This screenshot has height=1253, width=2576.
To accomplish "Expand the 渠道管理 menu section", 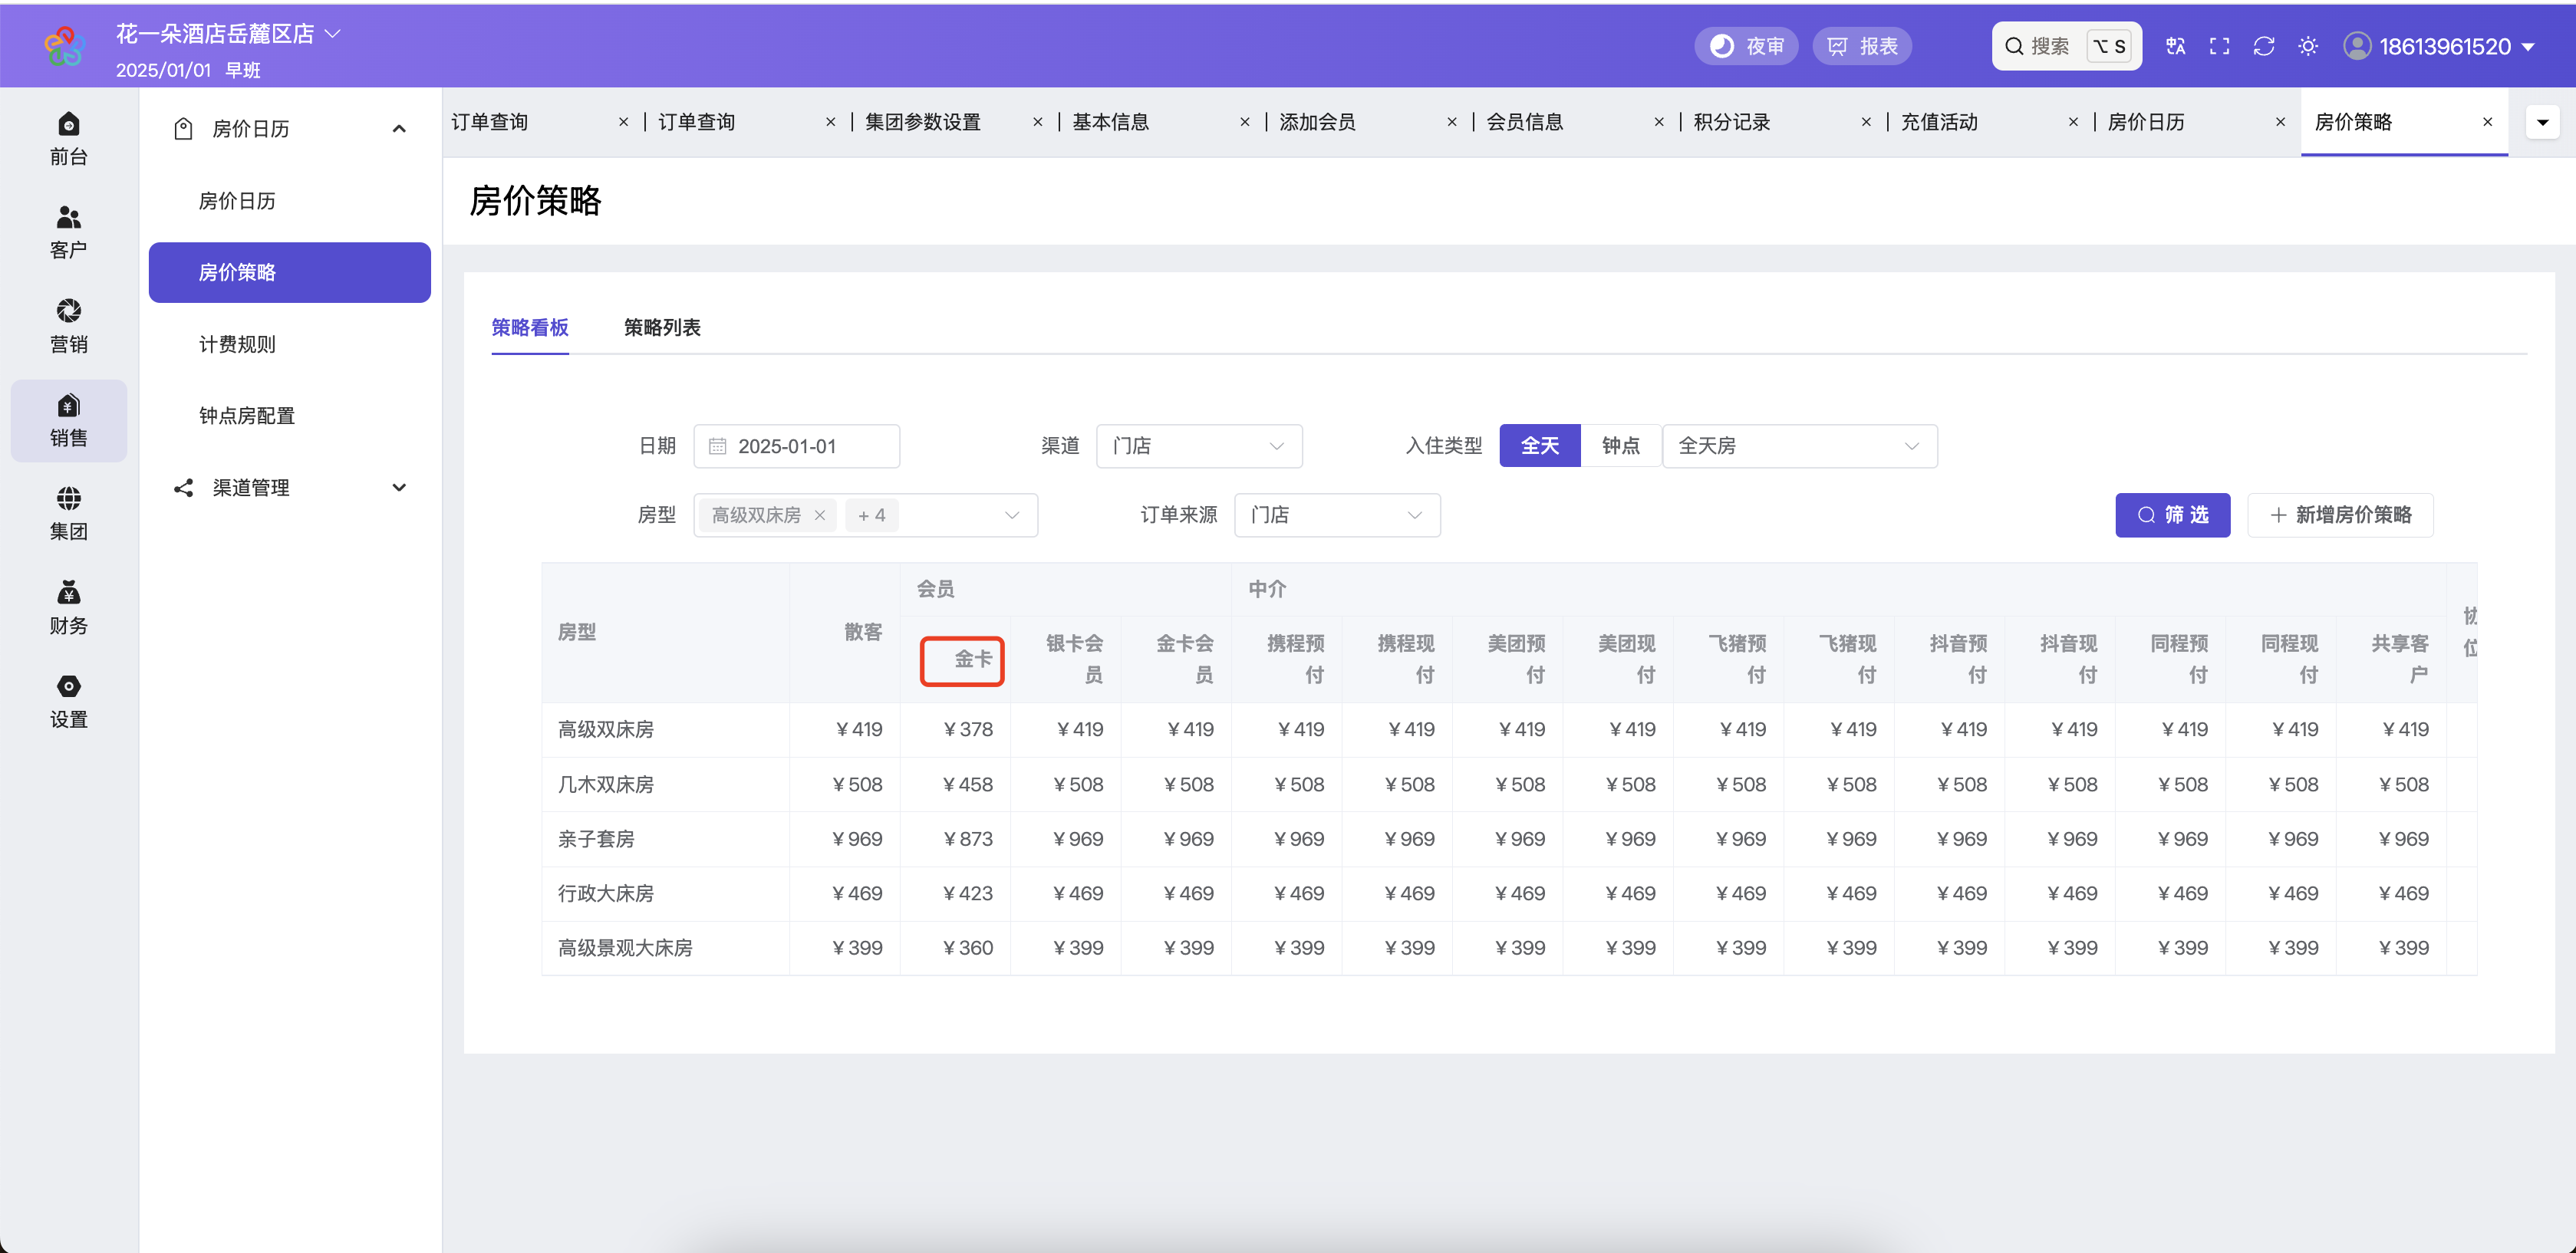I will click(289, 488).
